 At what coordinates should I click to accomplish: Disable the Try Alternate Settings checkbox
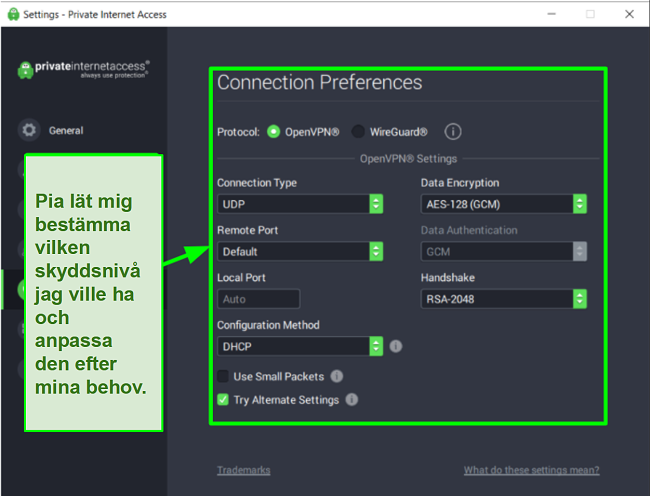[x=223, y=399]
